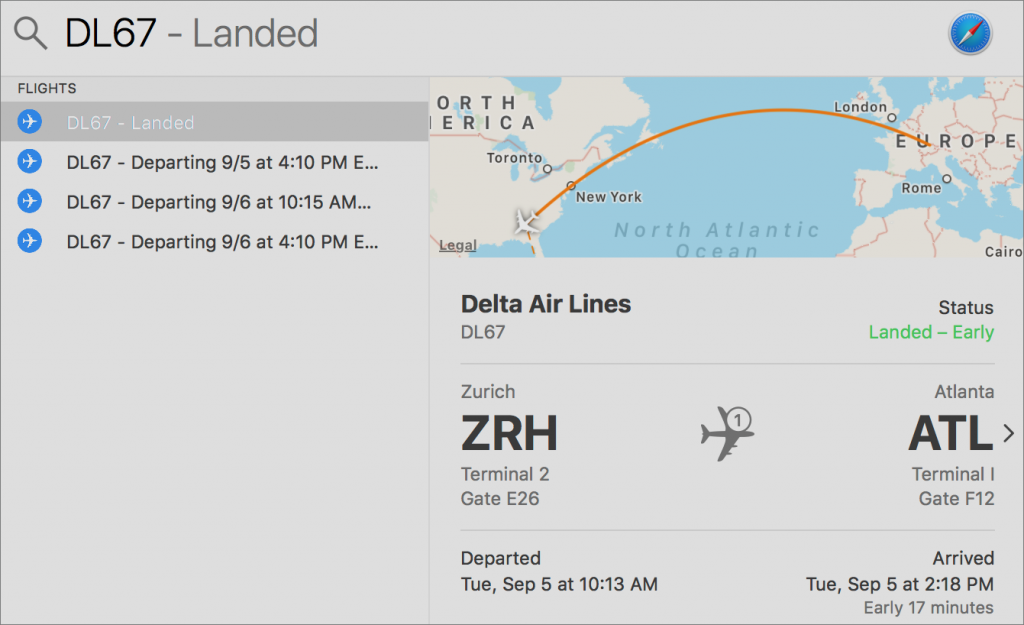Click the ATL arrival airport code
This screenshot has height=625, width=1024.
pyautogui.click(x=951, y=433)
